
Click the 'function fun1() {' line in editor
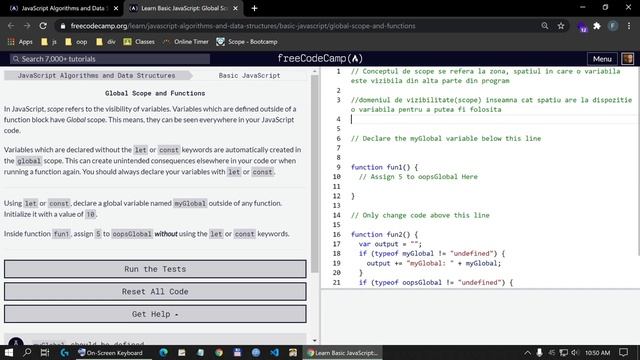[384, 167]
